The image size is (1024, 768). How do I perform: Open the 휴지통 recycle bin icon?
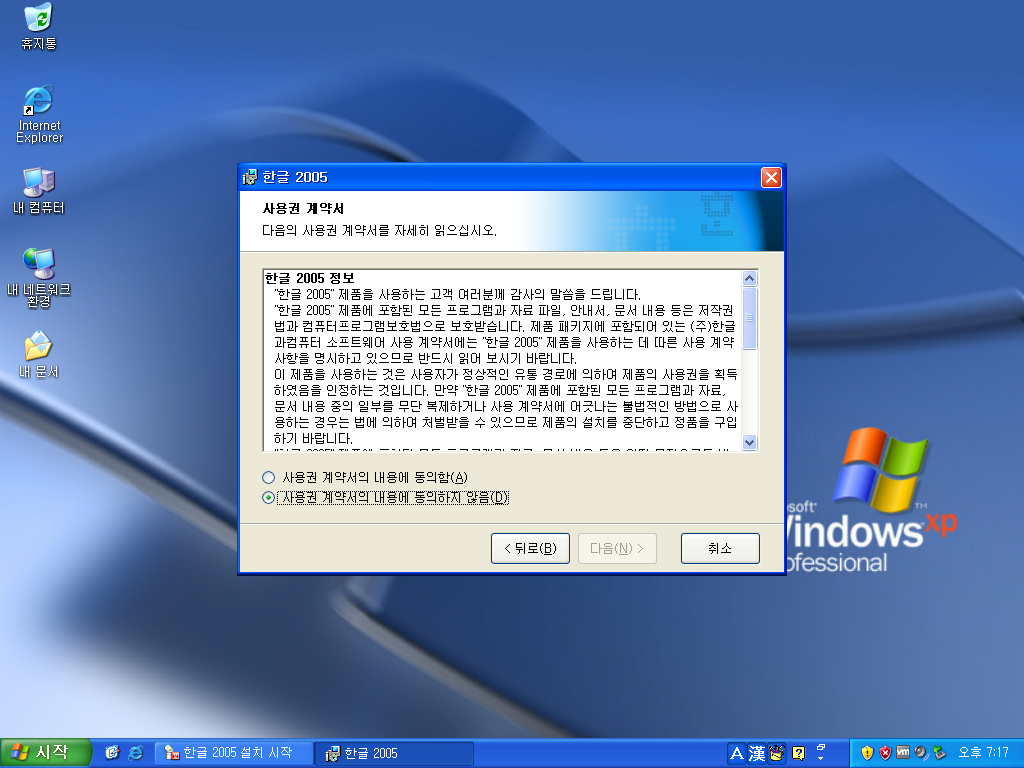[39, 26]
